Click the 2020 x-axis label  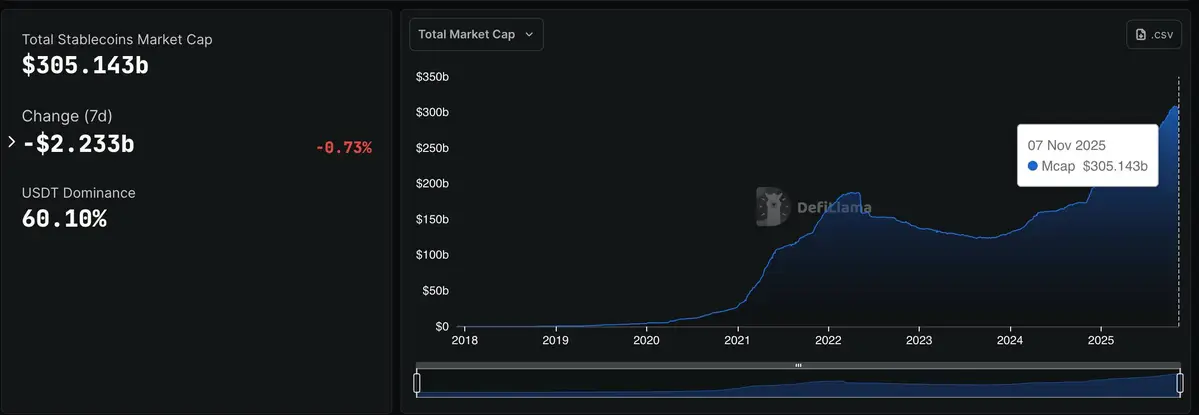pos(646,339)
